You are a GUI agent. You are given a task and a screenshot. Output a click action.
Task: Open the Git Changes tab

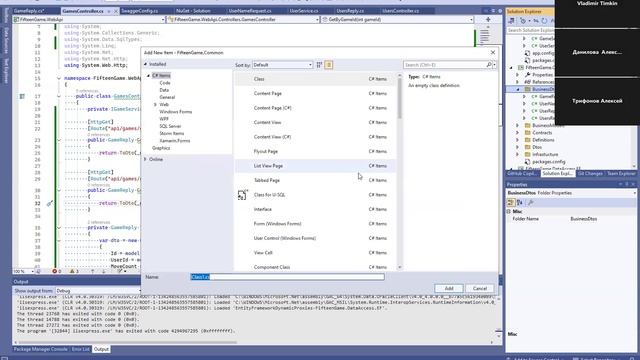[x=590, y=174]
